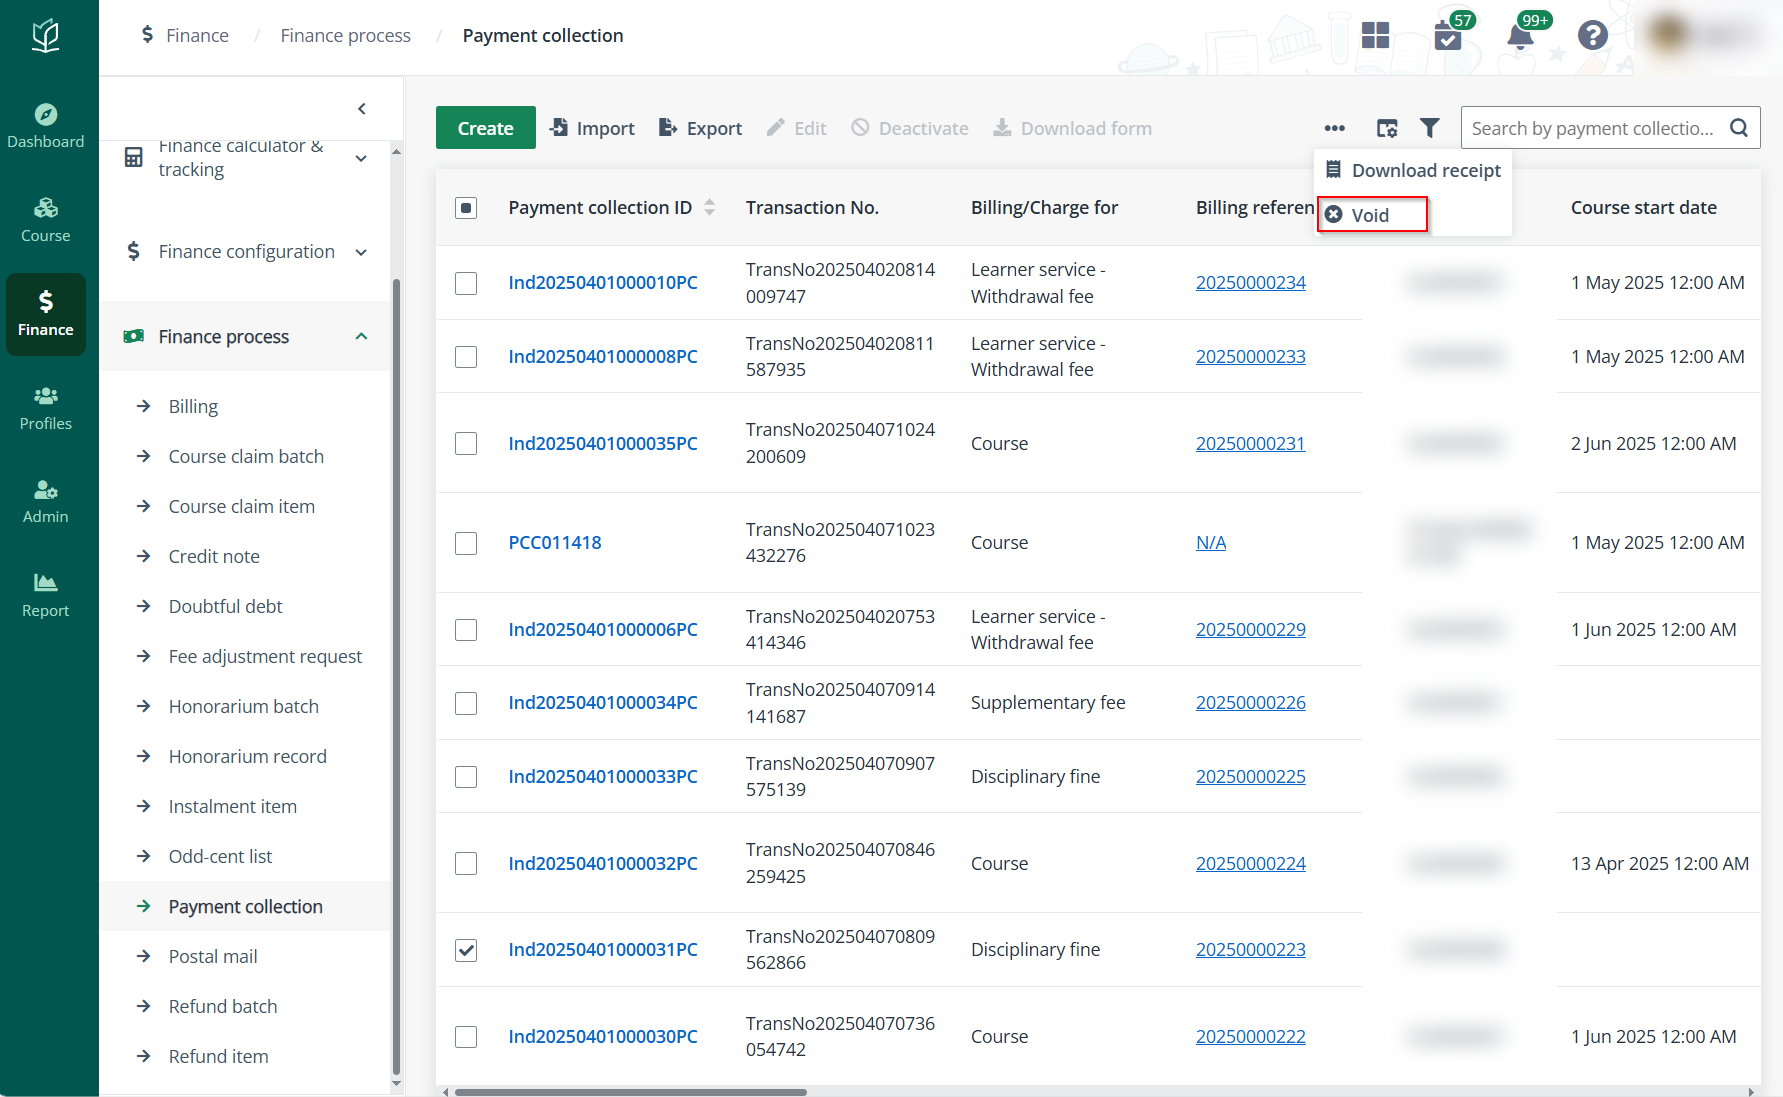1783x1097 pixels.
Task: Click the Download form toolbar button
Action: (1072, 128)
